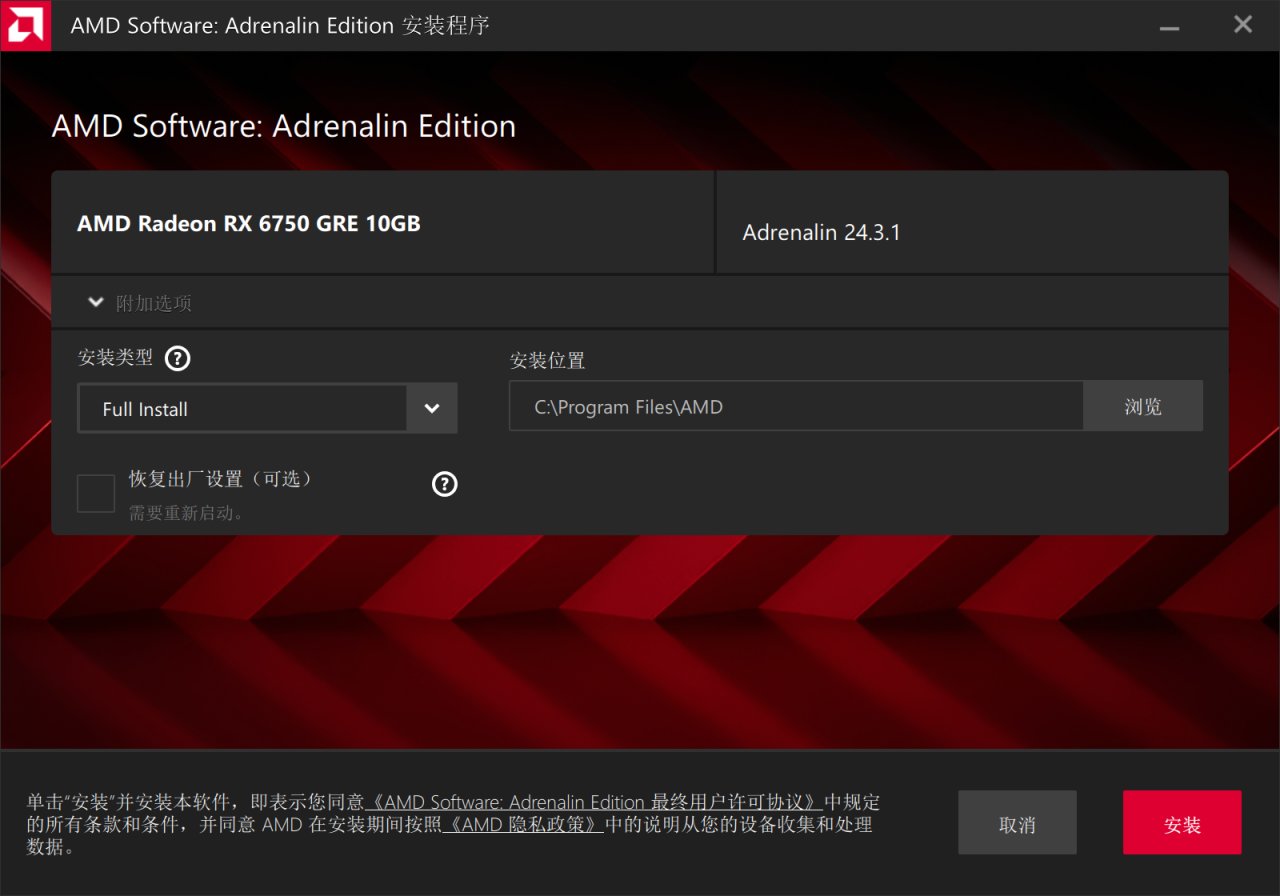Viewport: 1280px width, 896px height.
Task: Click the 安装位置 label
Action: (x=548, y=360)
